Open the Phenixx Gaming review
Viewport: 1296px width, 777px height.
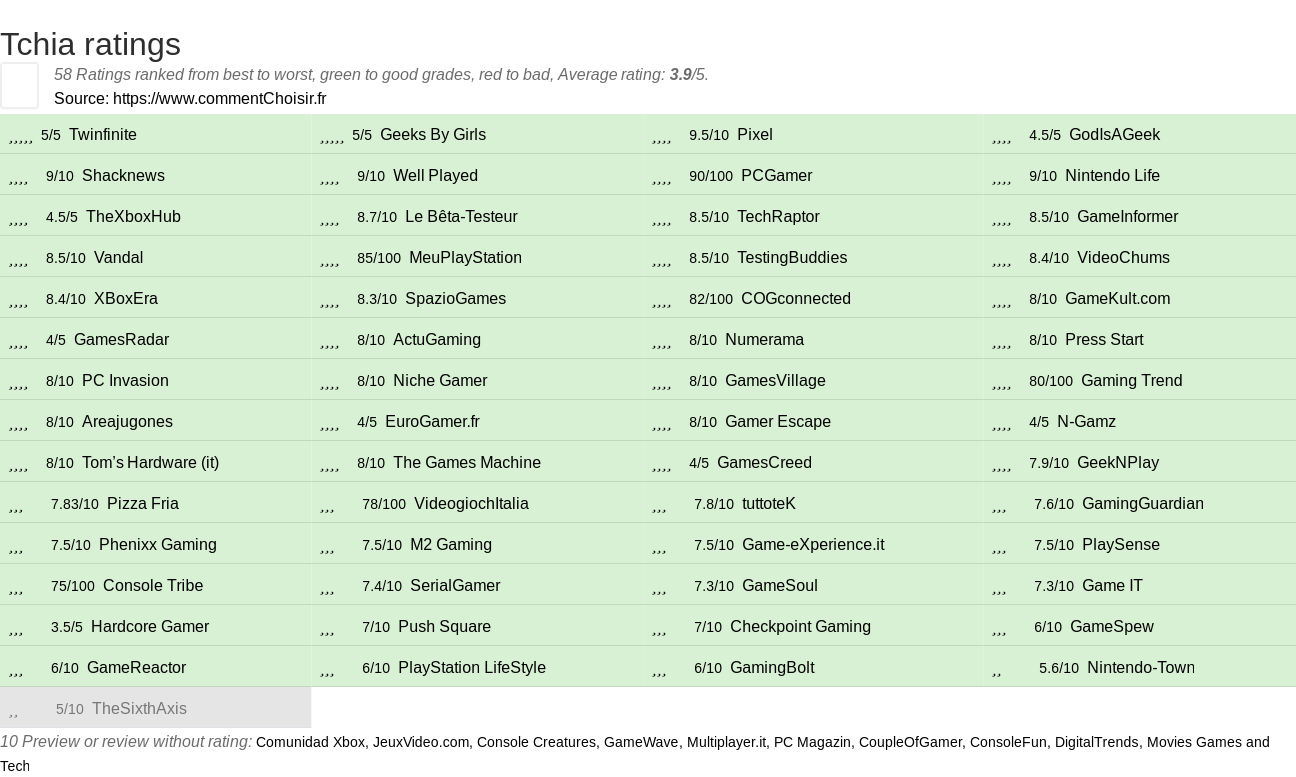point(155,544)
